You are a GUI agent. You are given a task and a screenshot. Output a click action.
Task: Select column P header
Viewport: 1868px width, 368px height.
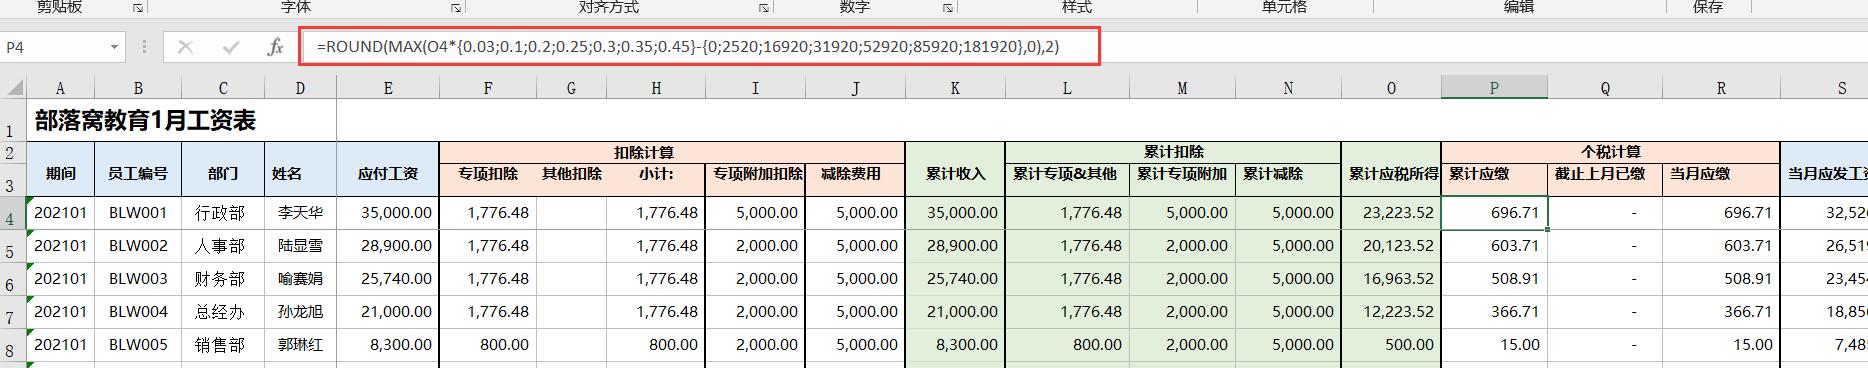[x=1494, y=88]
